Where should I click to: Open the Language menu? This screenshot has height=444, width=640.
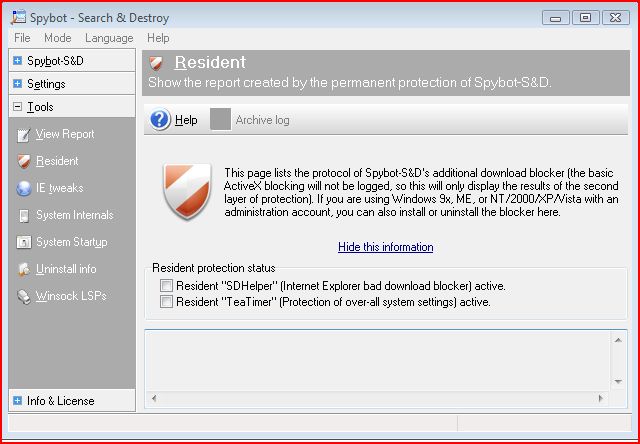(x=109, y=38)
